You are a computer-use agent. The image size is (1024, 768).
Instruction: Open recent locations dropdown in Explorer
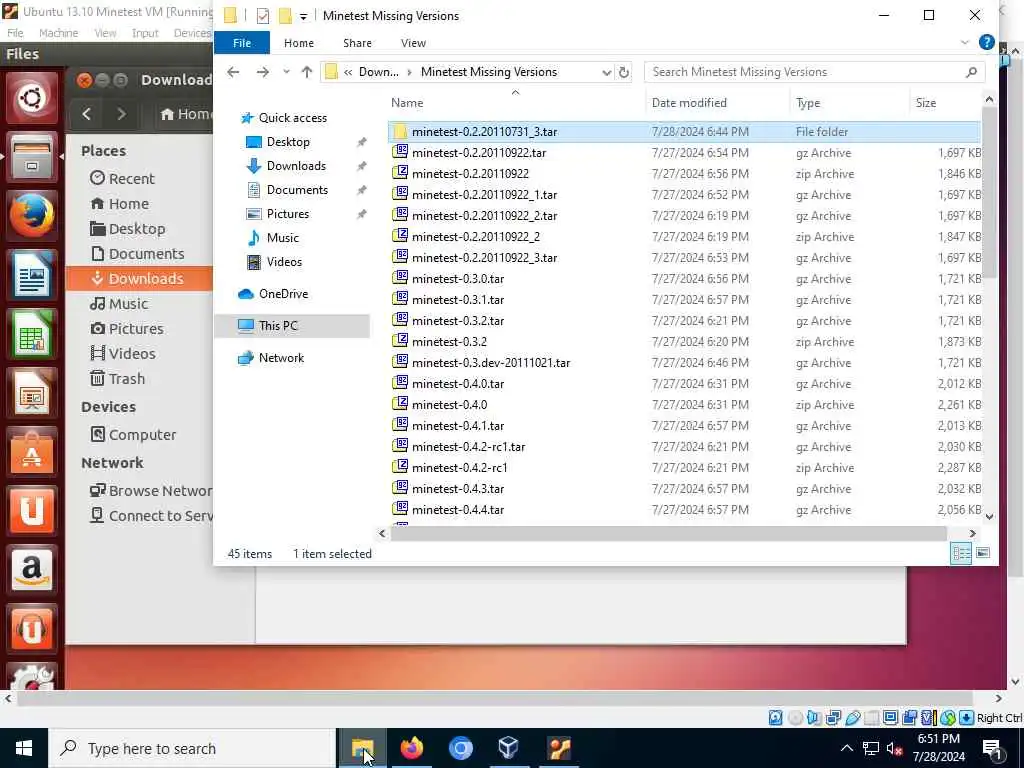pyautogui.click(x=286, y=72)
